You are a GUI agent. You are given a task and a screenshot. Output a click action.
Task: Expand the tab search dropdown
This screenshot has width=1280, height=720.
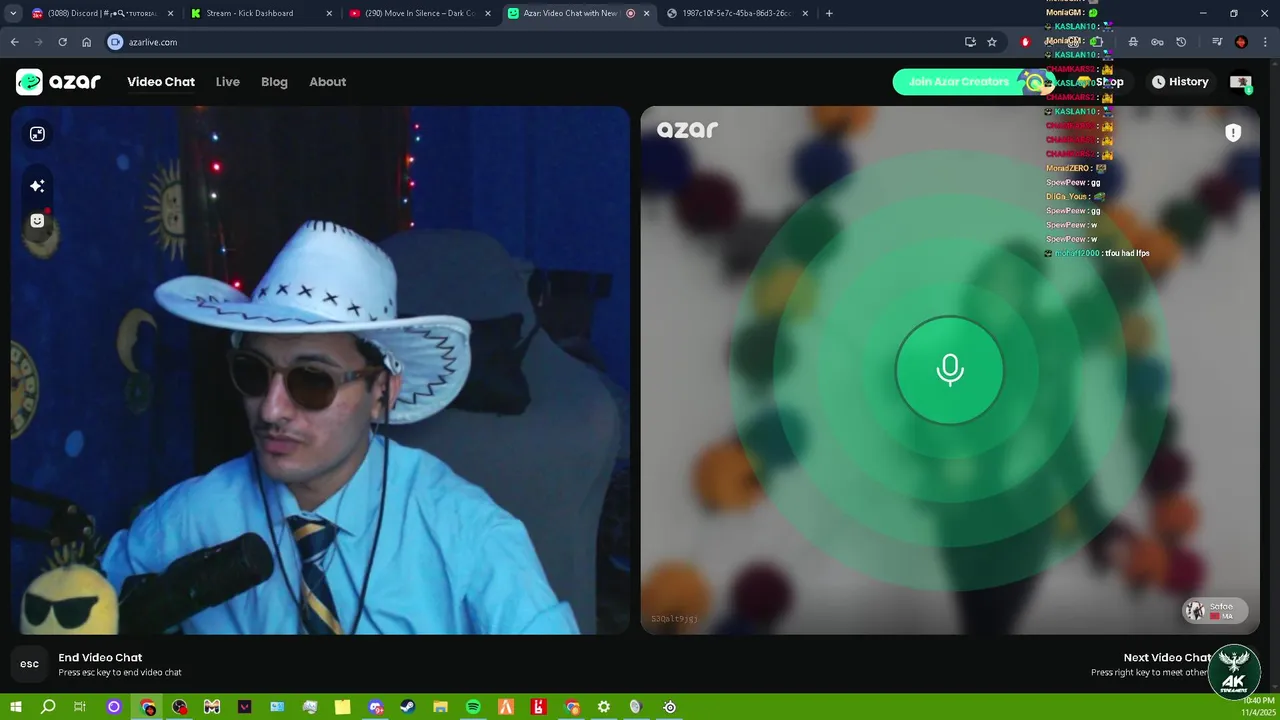click(13, 13)
